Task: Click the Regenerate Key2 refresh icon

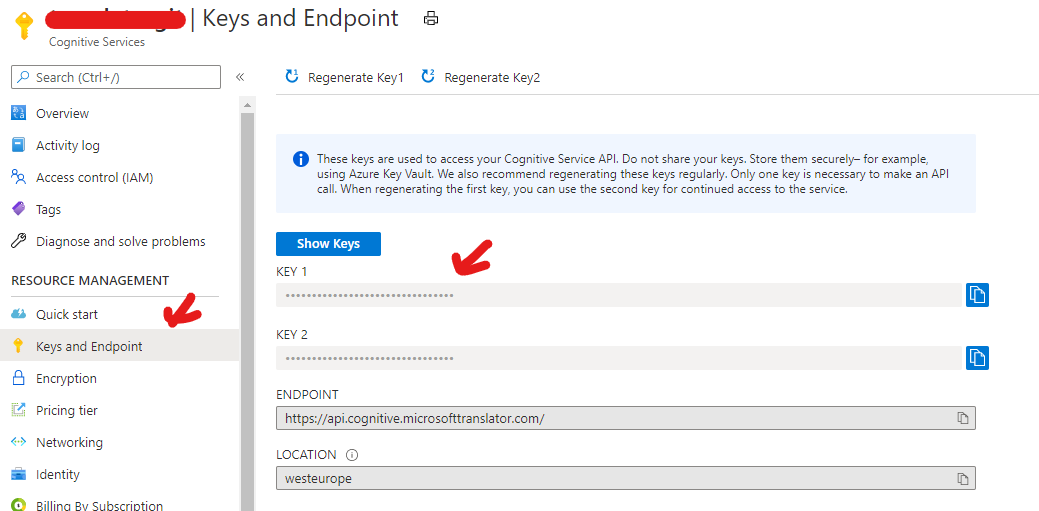Action: (428, 76)
